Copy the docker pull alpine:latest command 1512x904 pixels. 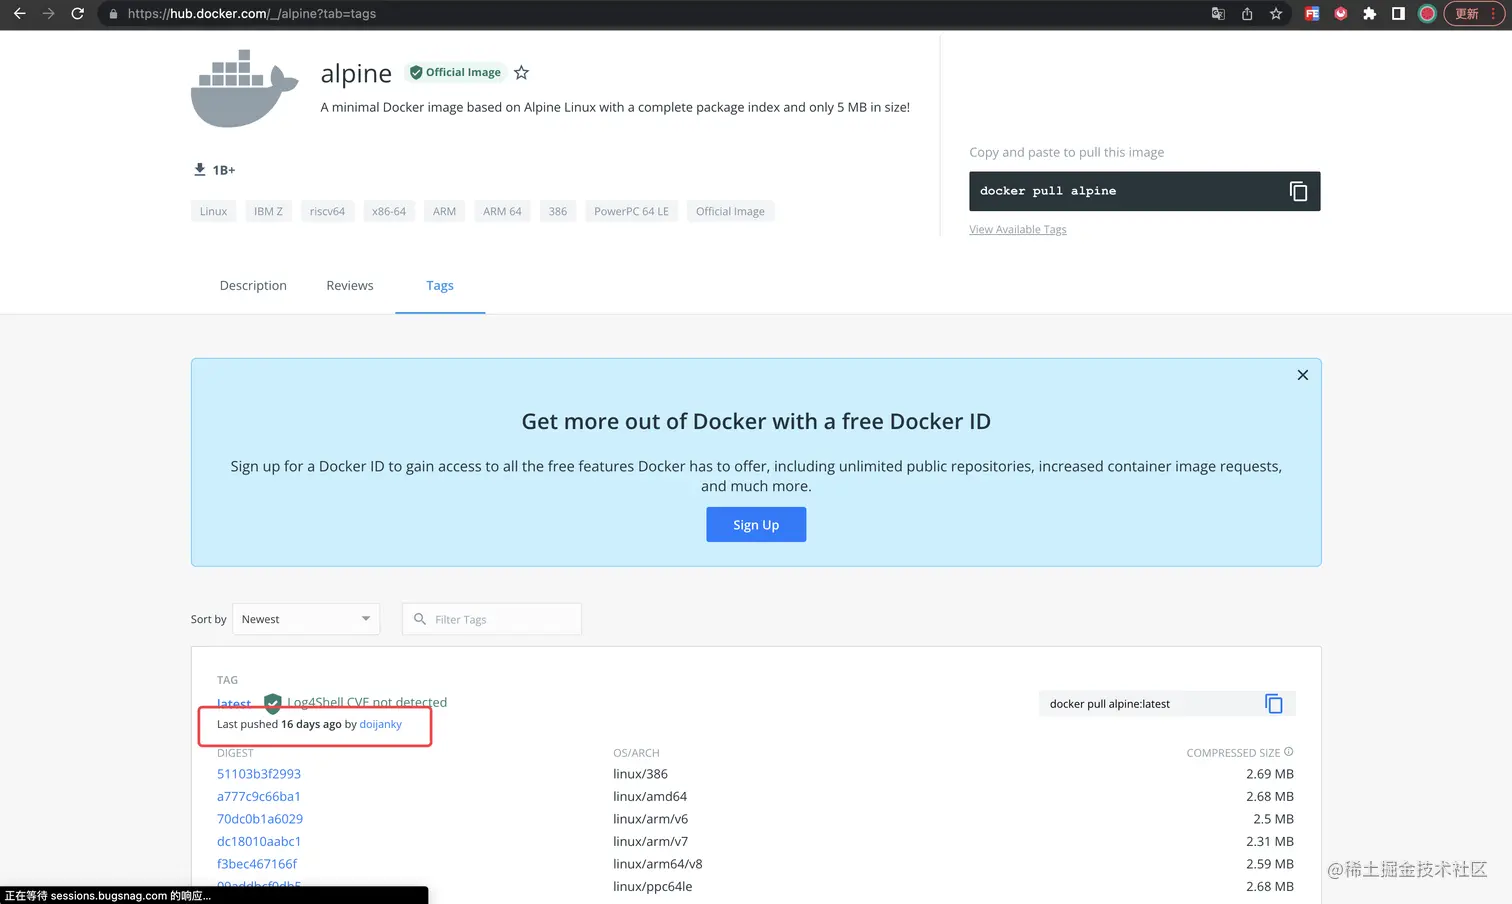(1274, 704)
